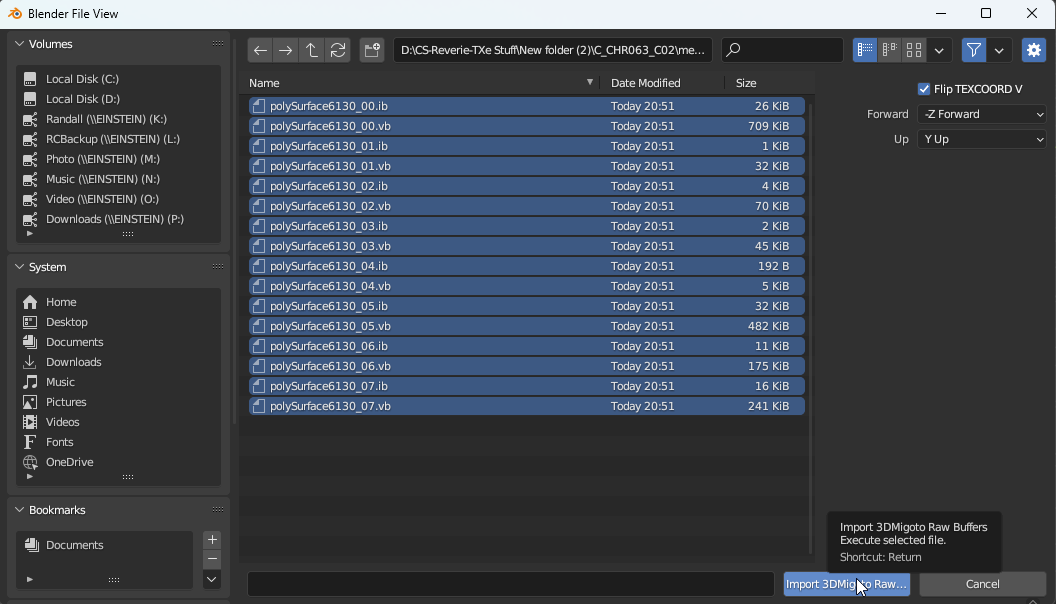The image size is (1056, 604).
Task: Open Photo network drive (M:)
Action: [119, 159]
